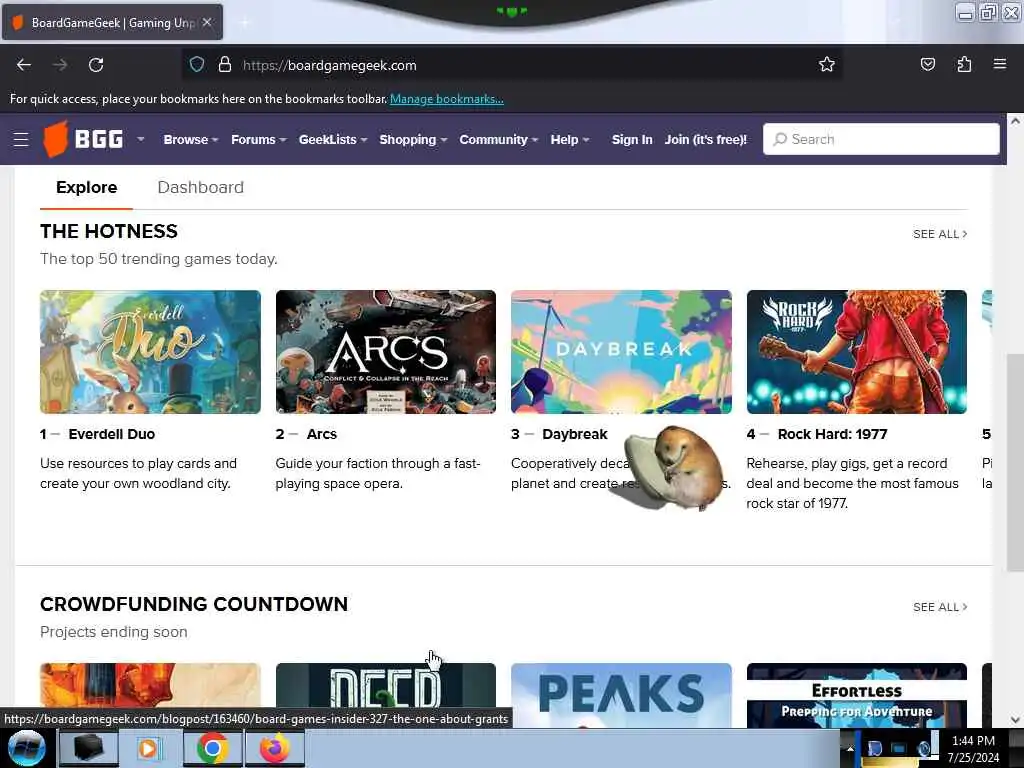The width and height of the screenshot is (1024, 768).
Task: Open the Peaks crowdfunding thumbnail
Action: click(621, 696)
